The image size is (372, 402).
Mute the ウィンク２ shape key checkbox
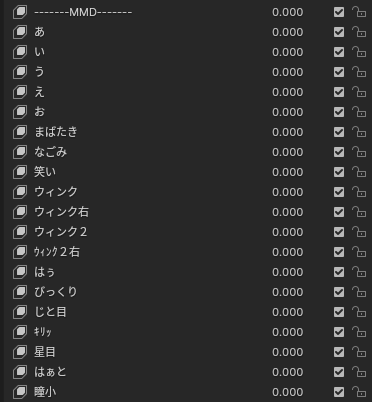pos(339,232)
